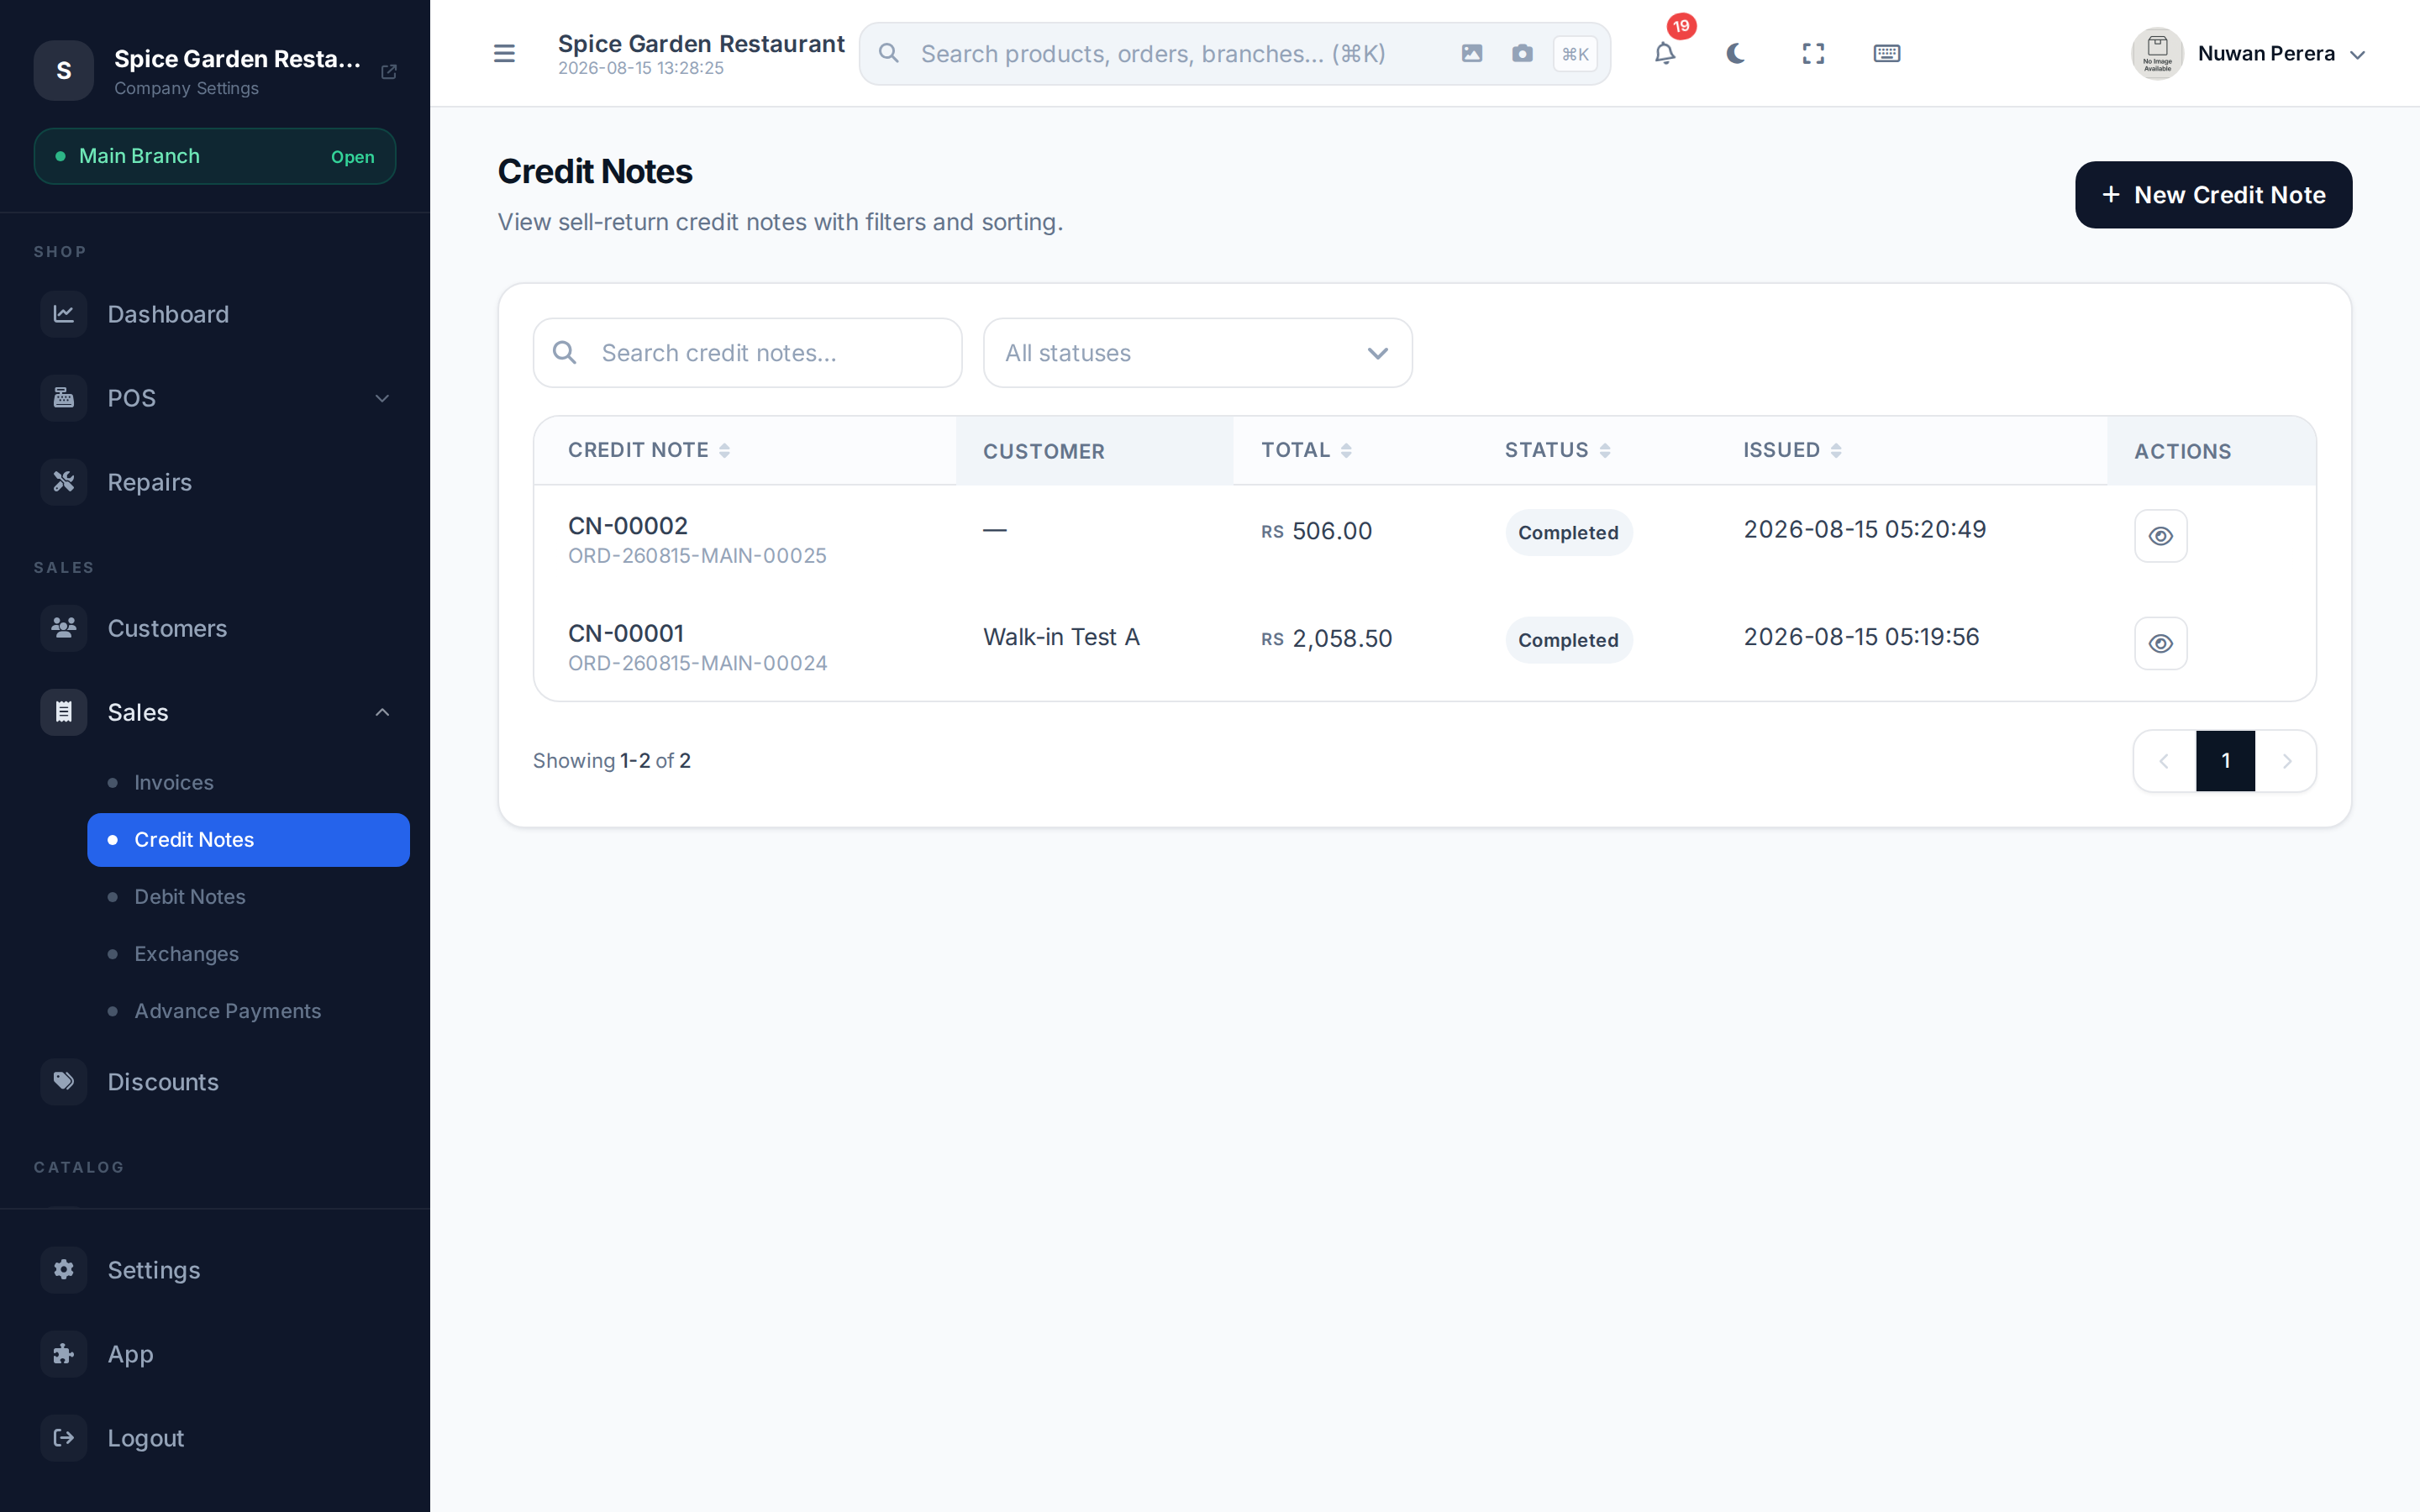The width and height of the screenshot is (2420, 1512).
Task: Toggle dark mode moon icon
Action: pos(1736,54)
